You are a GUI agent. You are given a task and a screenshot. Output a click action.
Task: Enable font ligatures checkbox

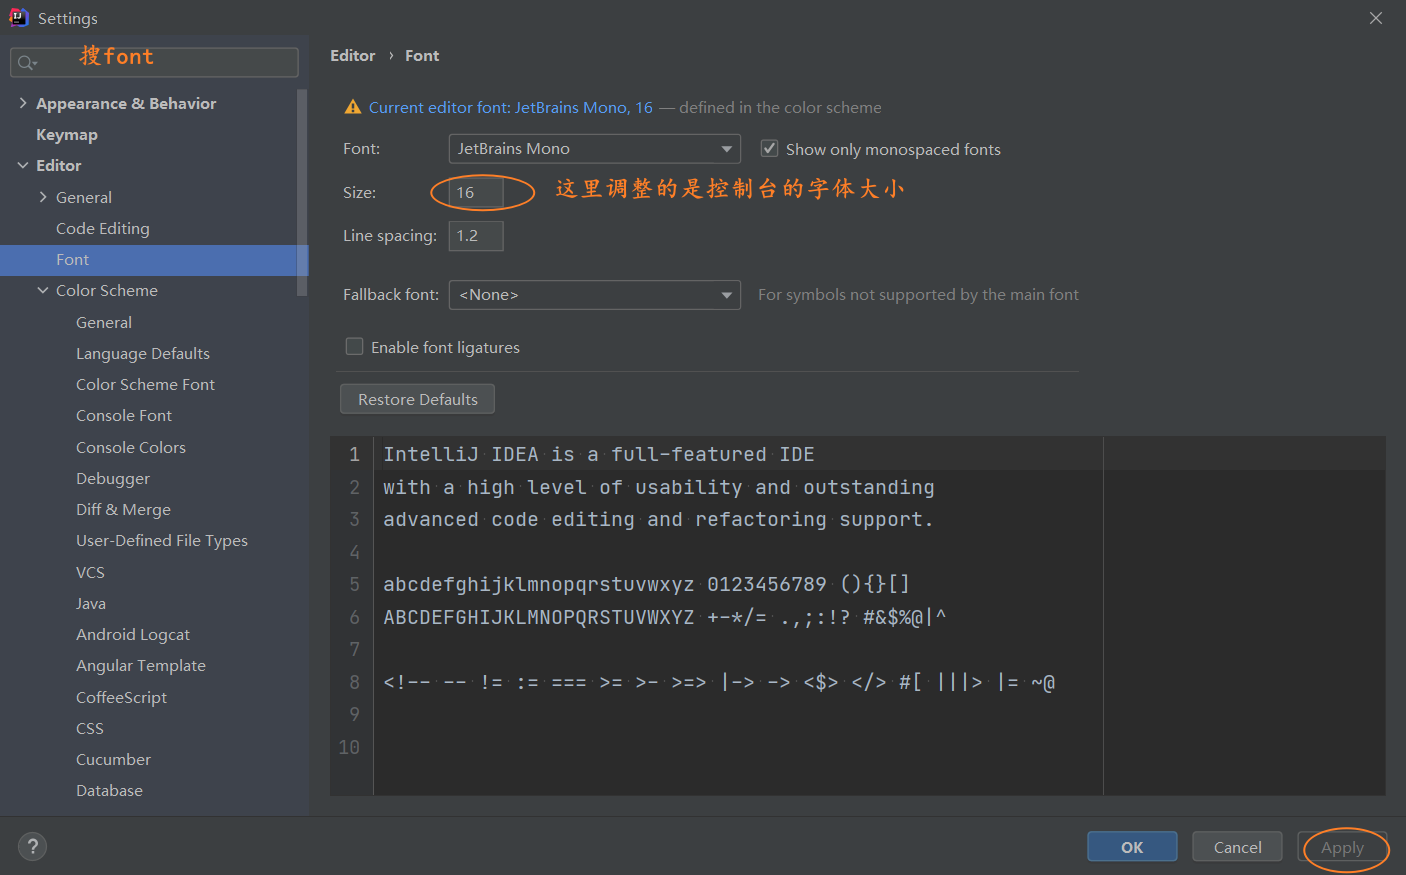tap(354, 346)
